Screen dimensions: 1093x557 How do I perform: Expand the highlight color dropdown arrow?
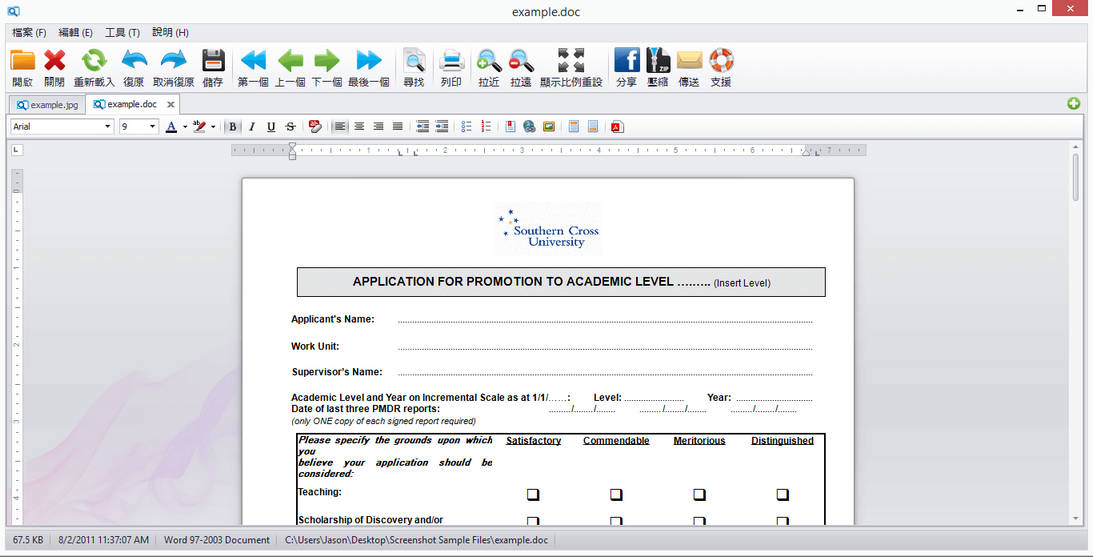pos(213,127)
